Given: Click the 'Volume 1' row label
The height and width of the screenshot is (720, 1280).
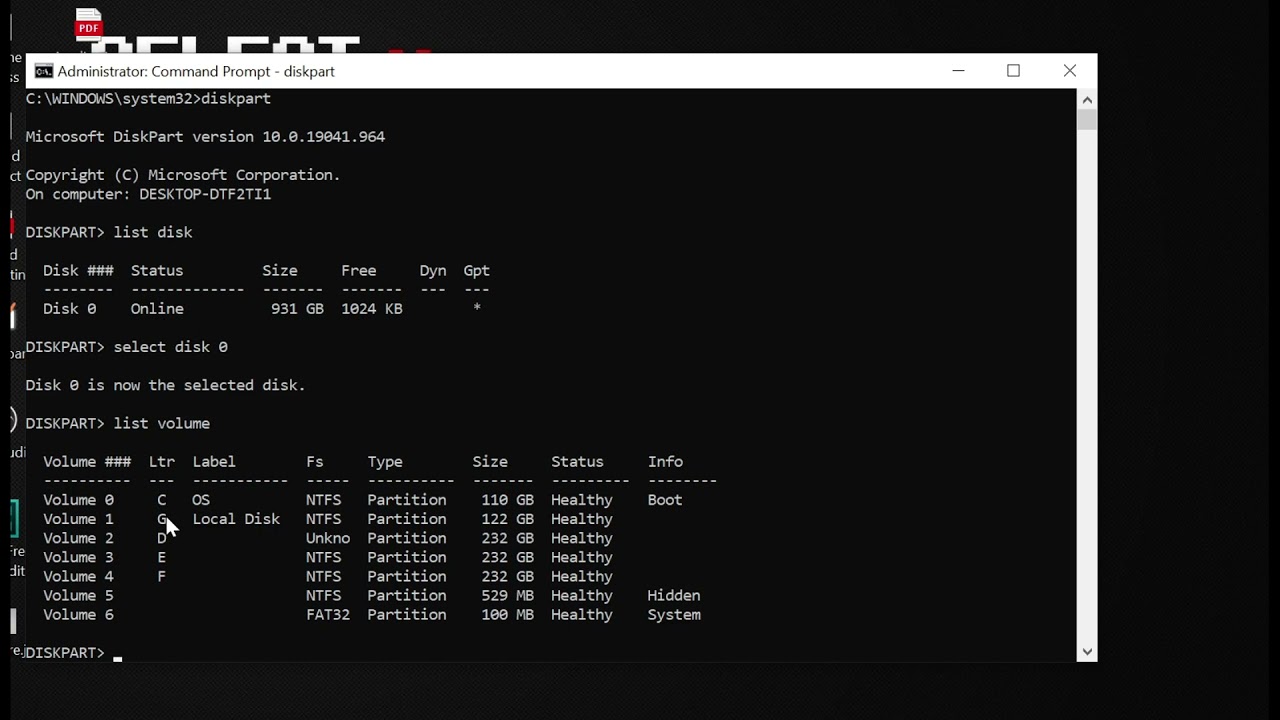Looking at the screenshot, I should tap(78, 519).
